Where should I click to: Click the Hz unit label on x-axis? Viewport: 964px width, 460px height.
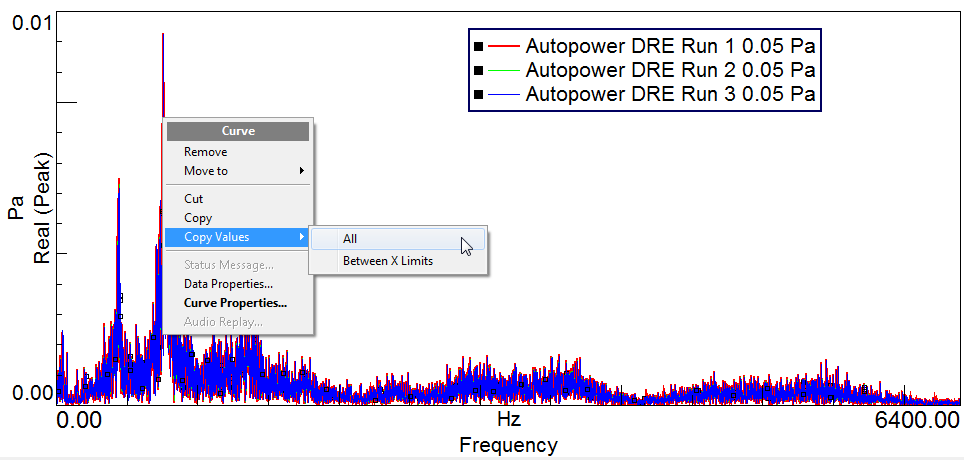508,417
